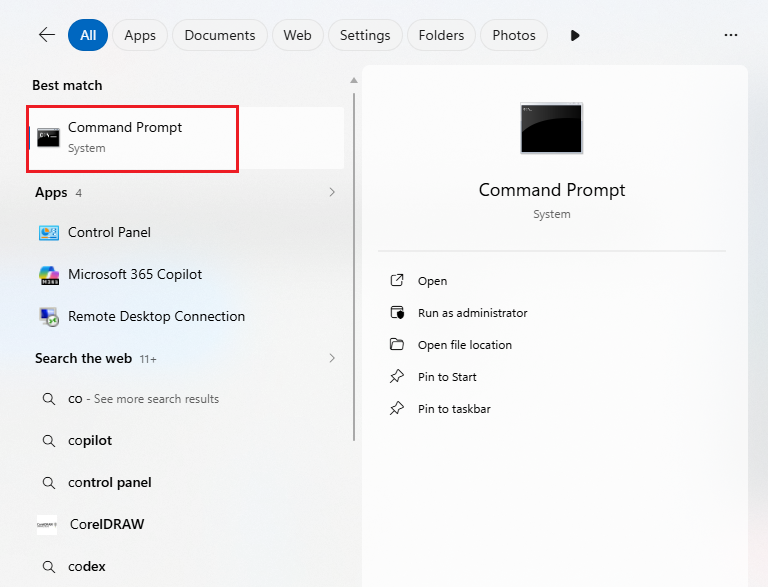Switch to the Photos filter tab
The width and height of the screenshot is (768, 587).
point(514,35)
